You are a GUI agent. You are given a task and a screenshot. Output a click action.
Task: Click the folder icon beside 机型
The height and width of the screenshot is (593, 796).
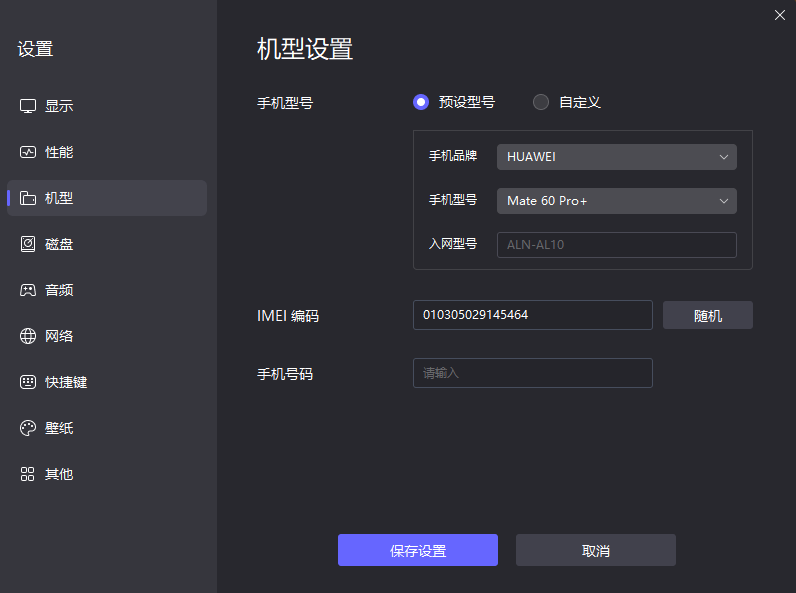coord(28,198)
